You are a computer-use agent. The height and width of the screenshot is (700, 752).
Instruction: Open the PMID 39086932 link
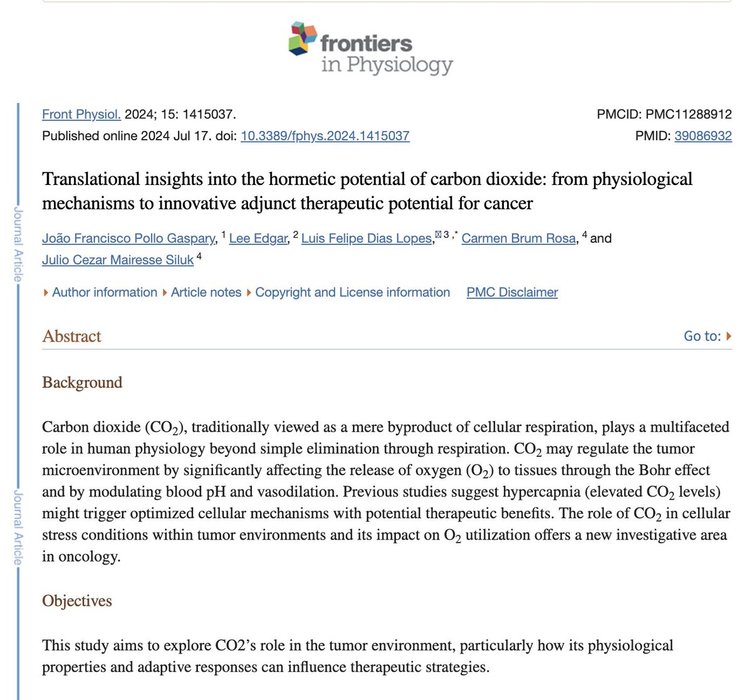(703, 136)
